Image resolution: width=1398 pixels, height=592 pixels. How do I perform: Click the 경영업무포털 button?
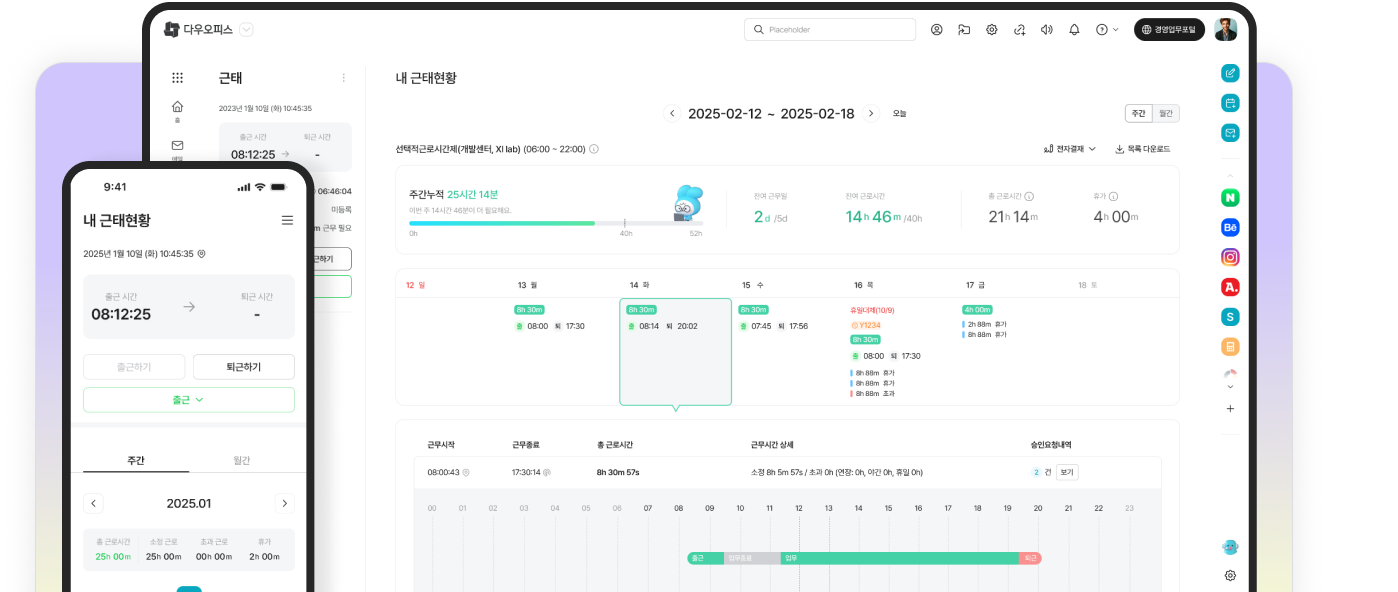click(x=1169, y=30)
